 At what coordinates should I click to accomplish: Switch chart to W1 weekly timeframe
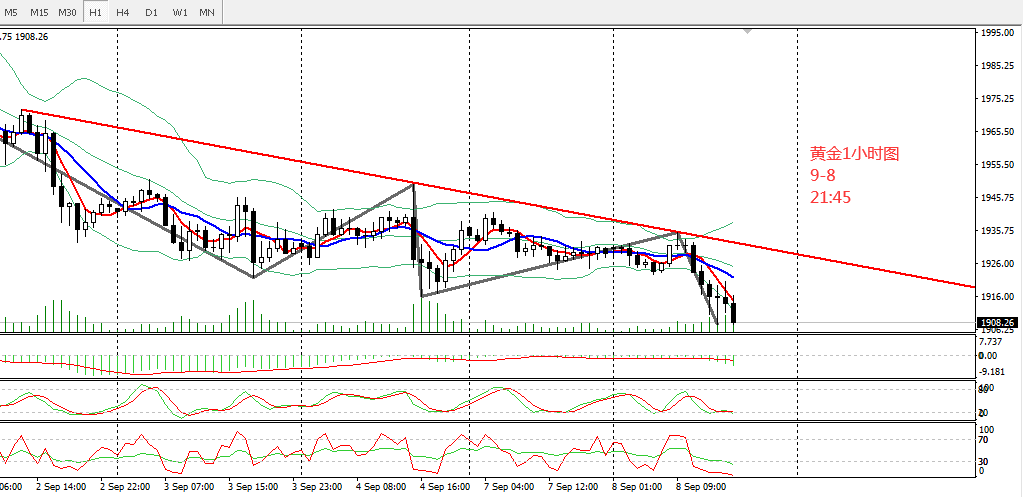[180, 12]
